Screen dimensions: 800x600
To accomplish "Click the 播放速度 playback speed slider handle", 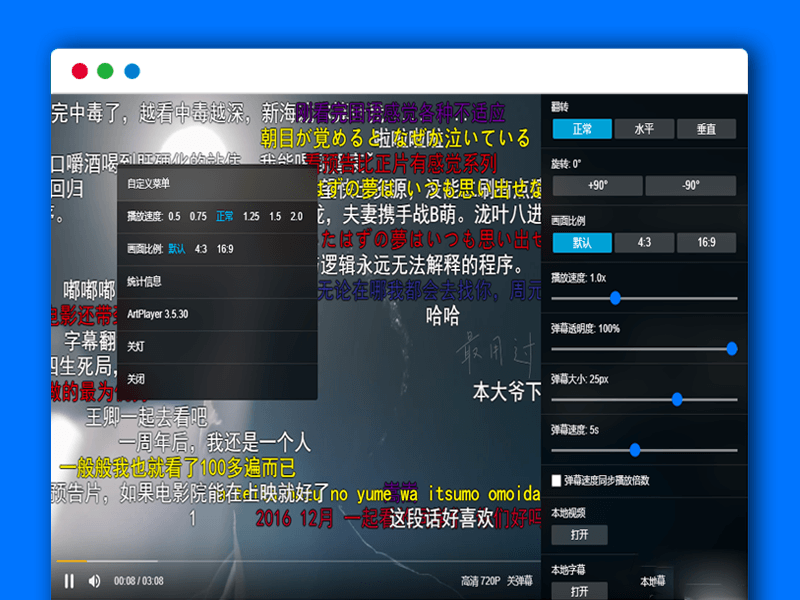I will [614, 297].
